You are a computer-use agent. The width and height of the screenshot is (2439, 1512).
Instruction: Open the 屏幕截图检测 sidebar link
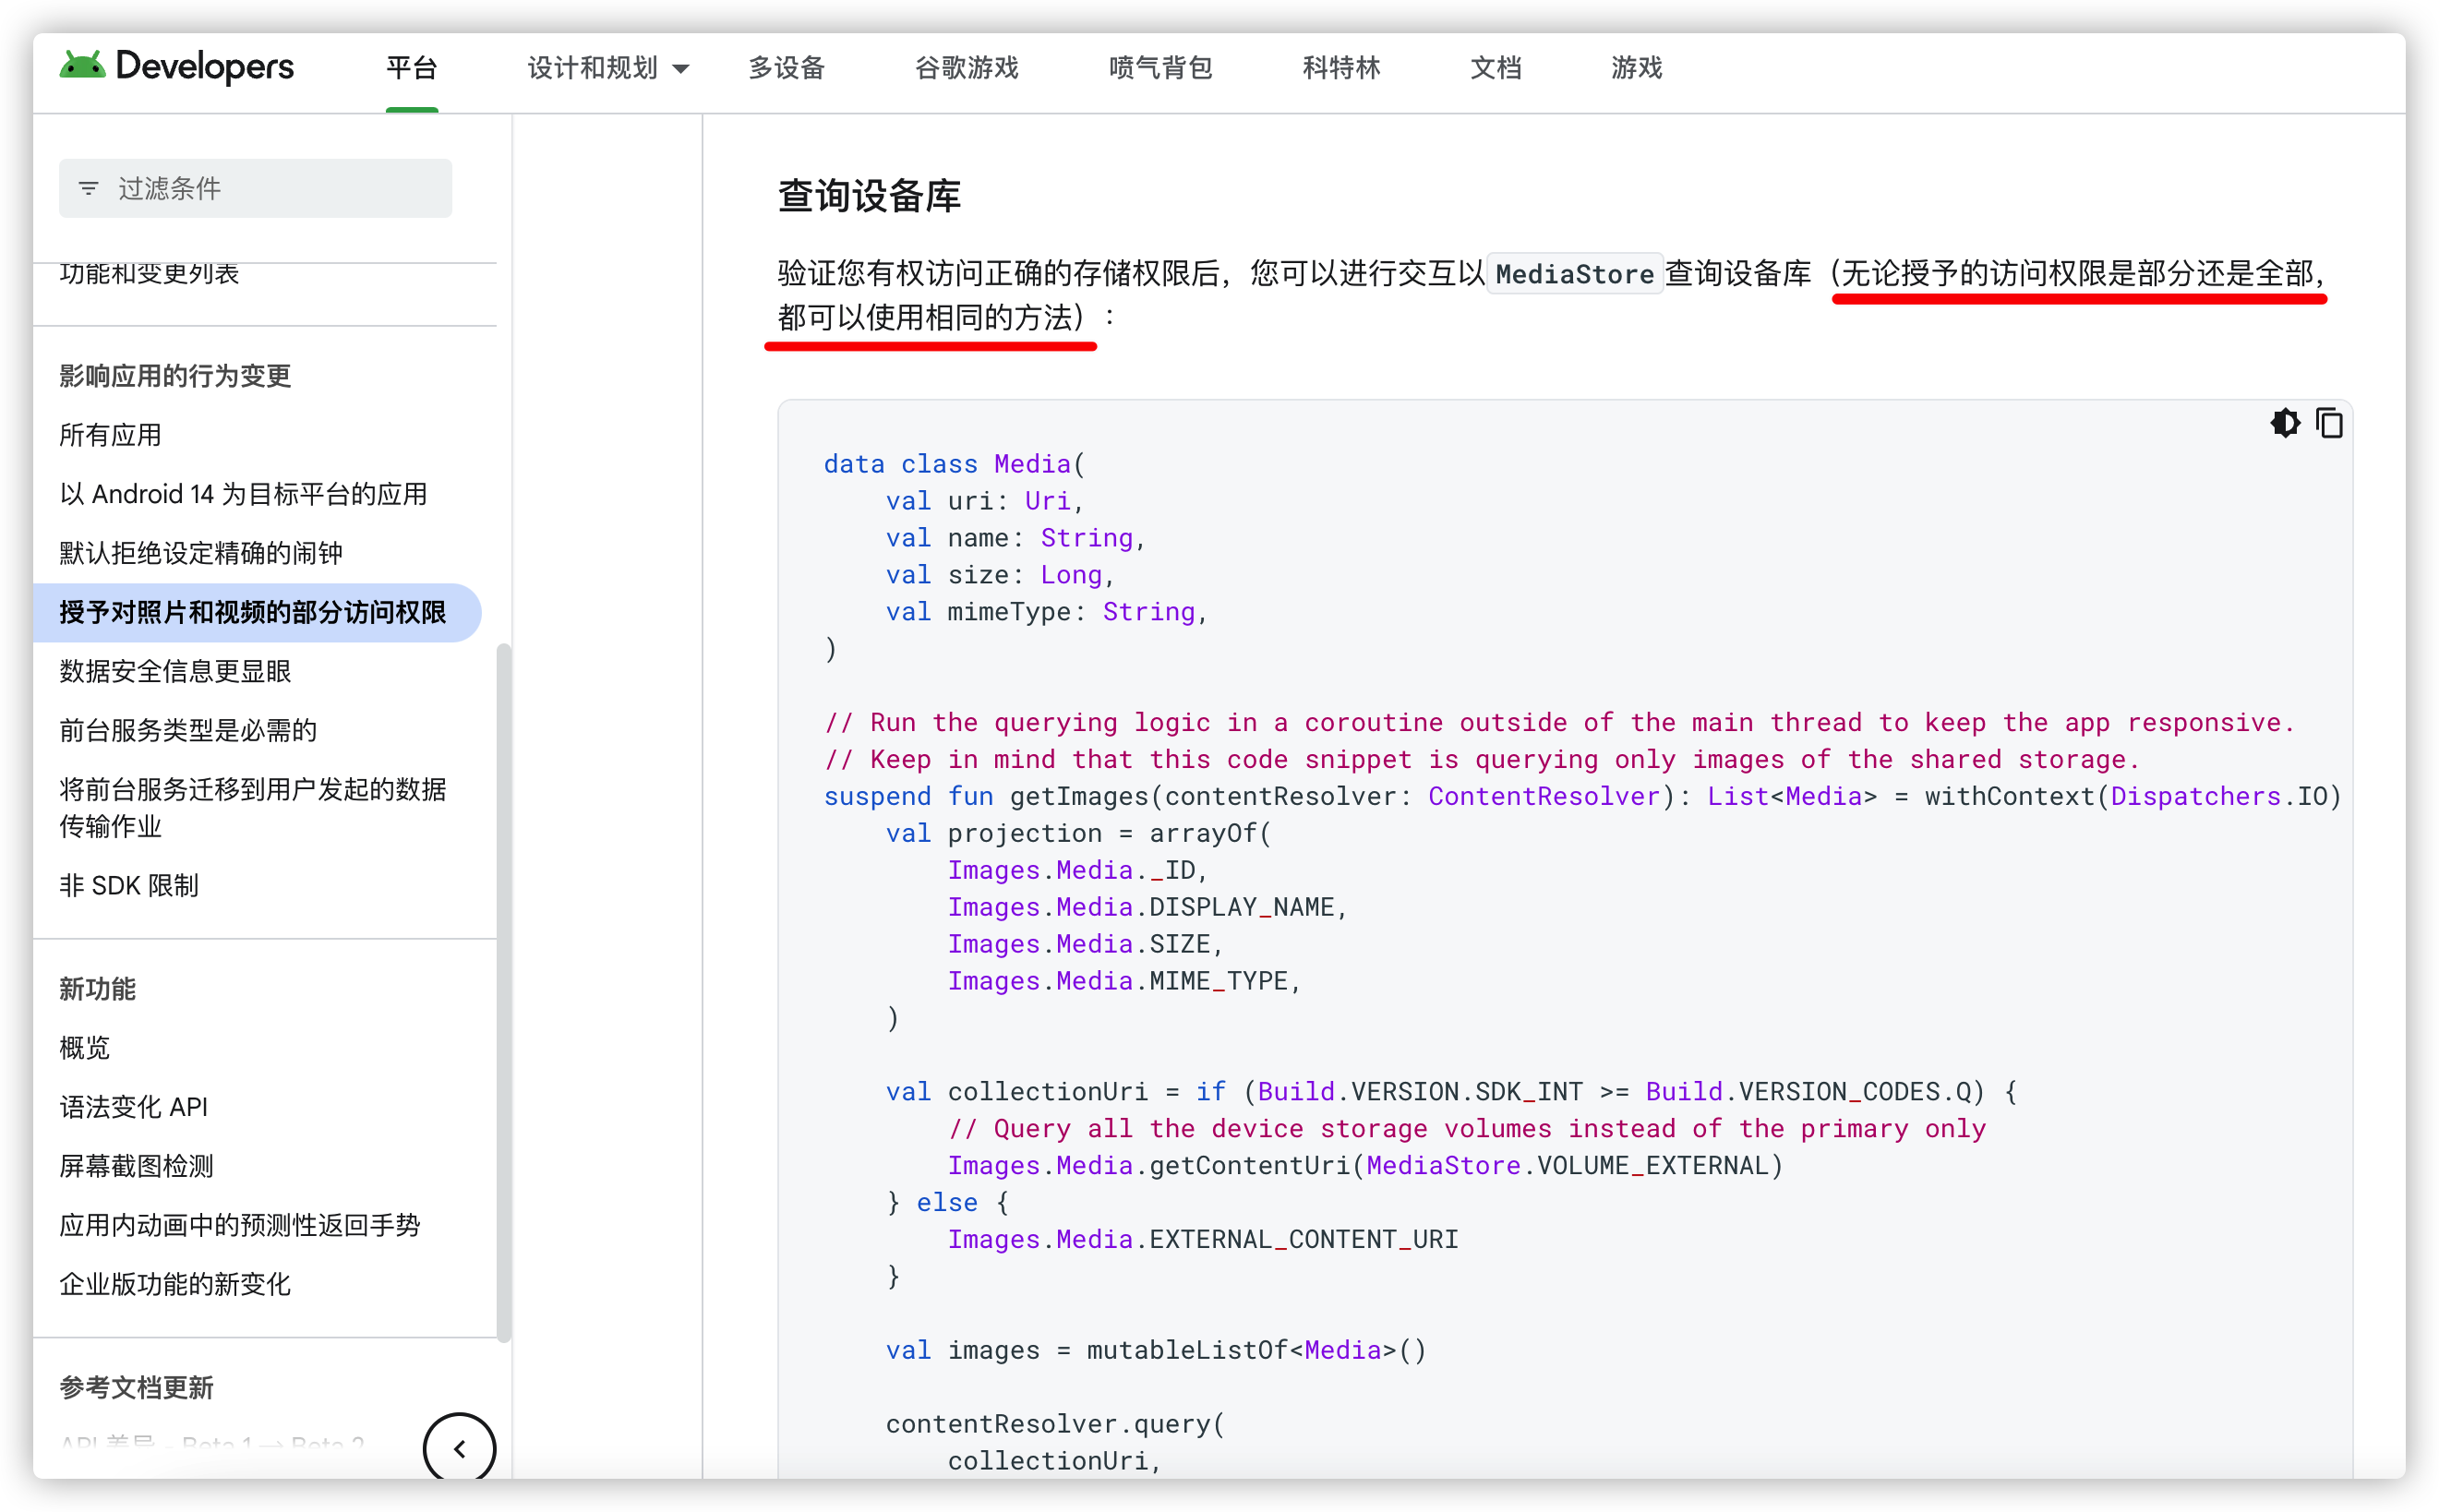(x=136, y=1165)
